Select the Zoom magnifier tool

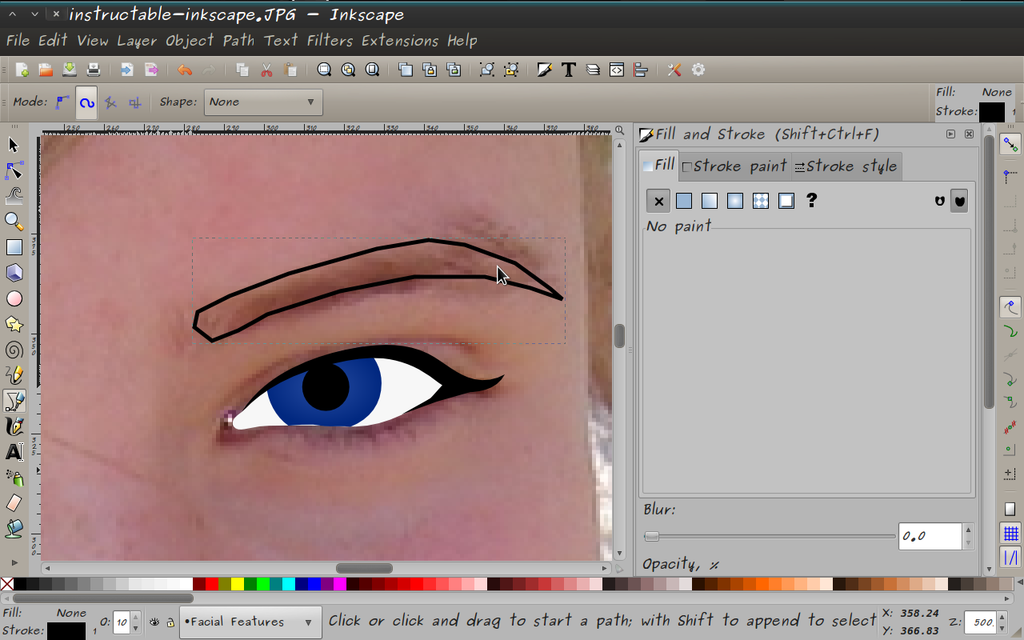tap(14, 221)
